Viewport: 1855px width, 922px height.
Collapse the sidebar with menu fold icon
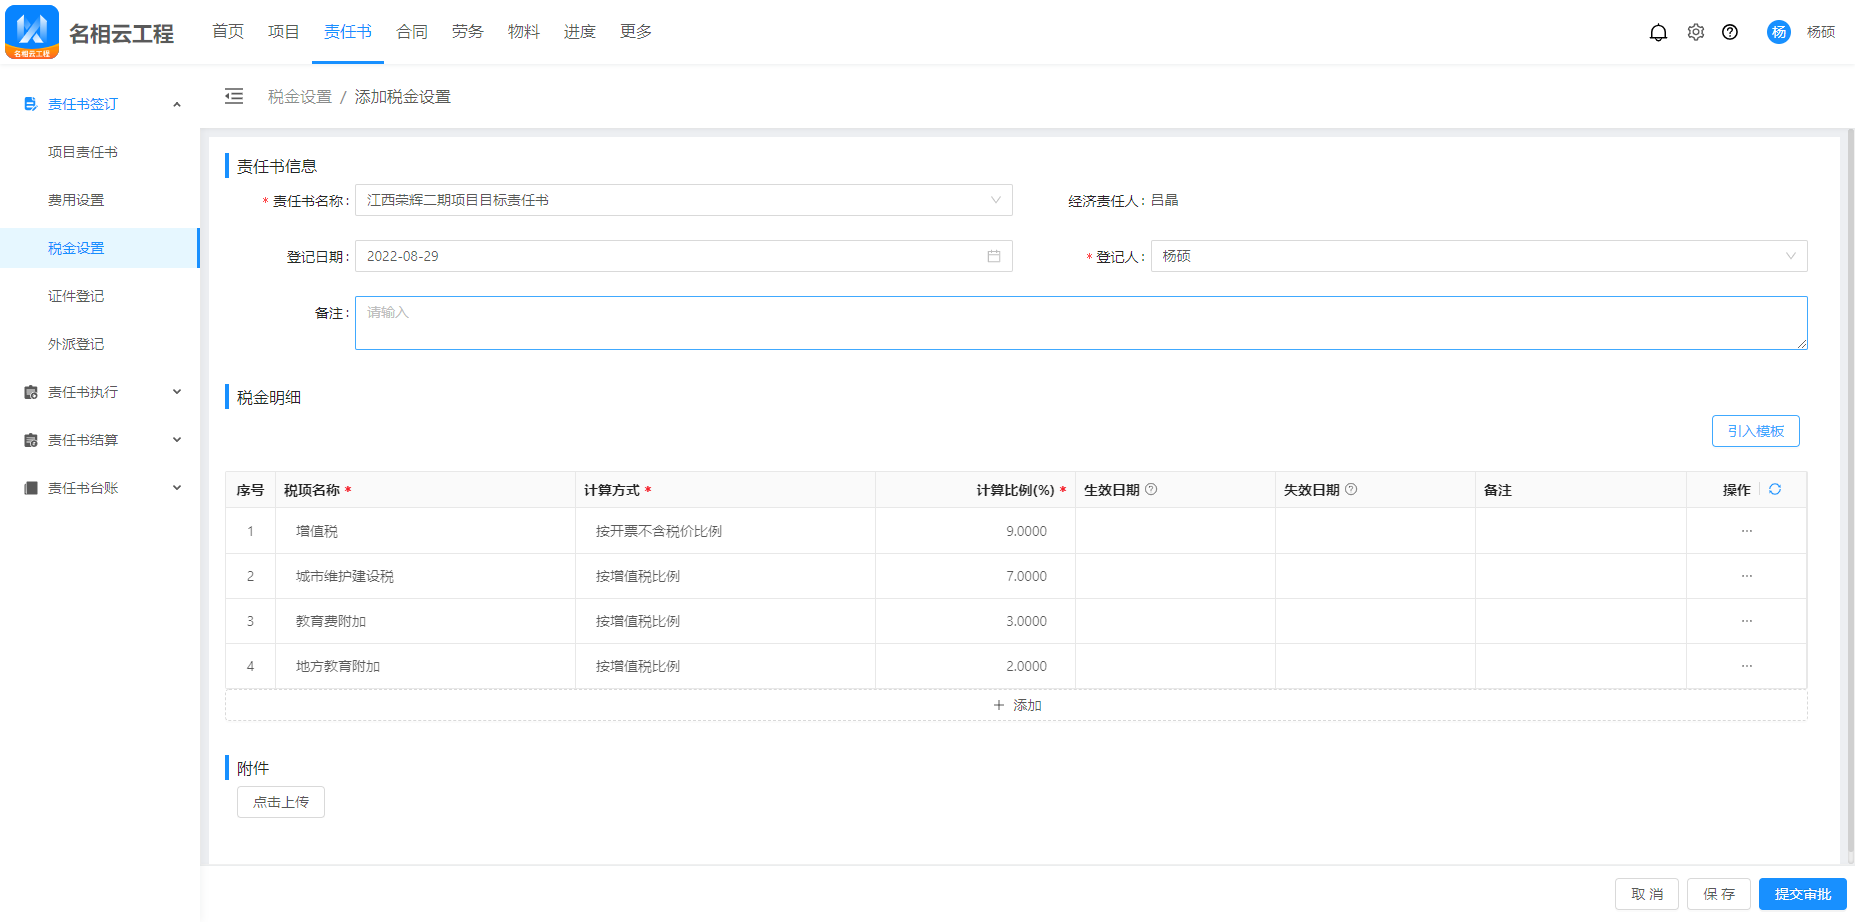click(x=234, y=96)
